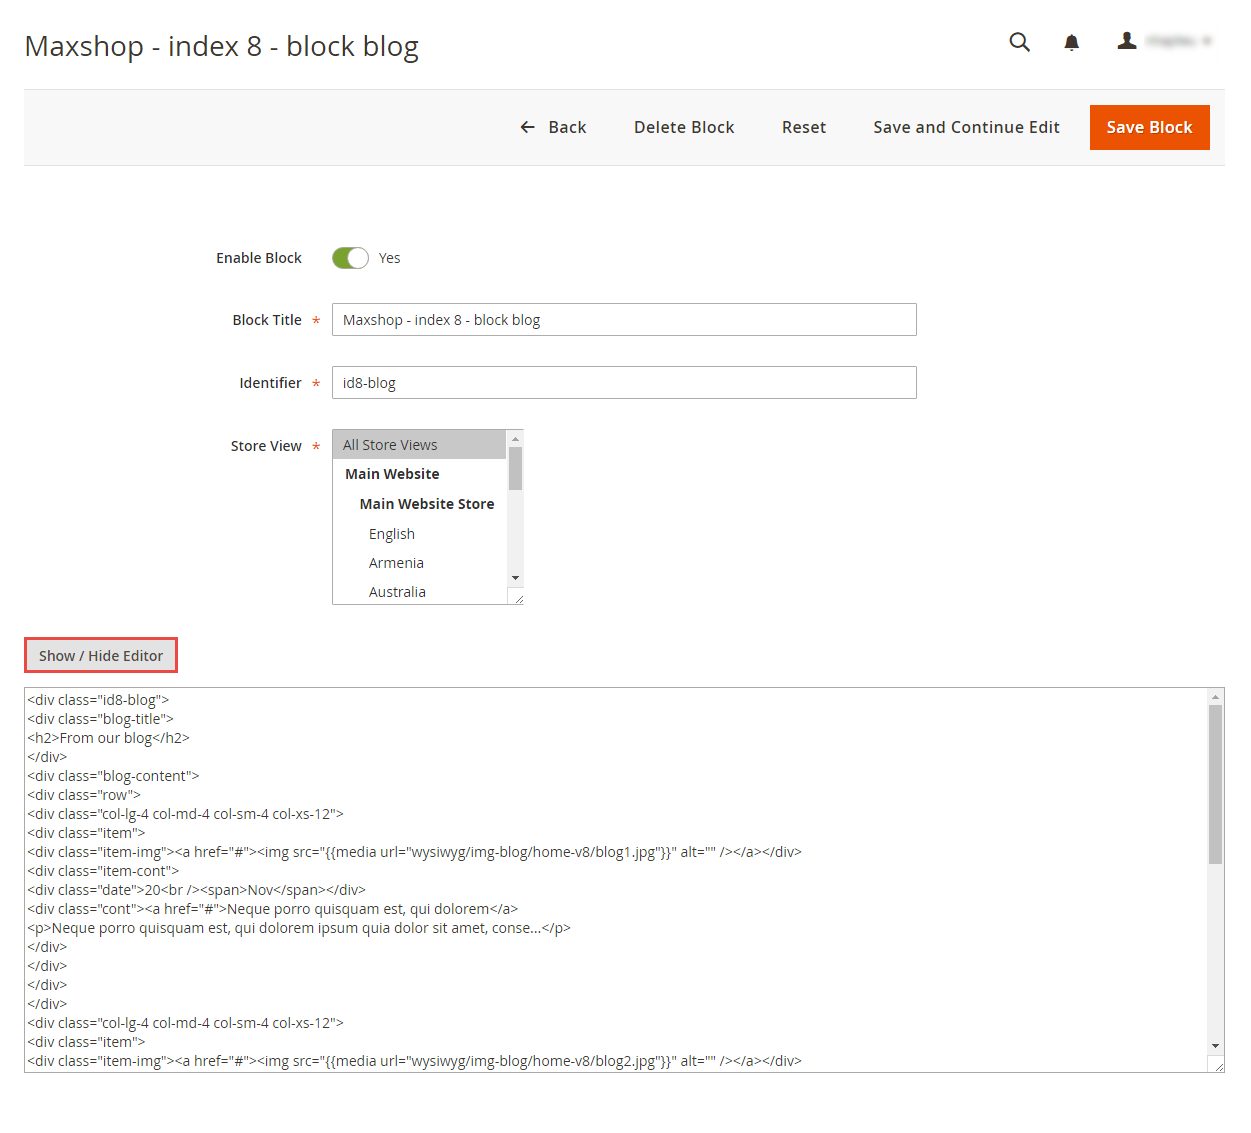
Task: Click the Back arrow icon
Action: [528, 127]
